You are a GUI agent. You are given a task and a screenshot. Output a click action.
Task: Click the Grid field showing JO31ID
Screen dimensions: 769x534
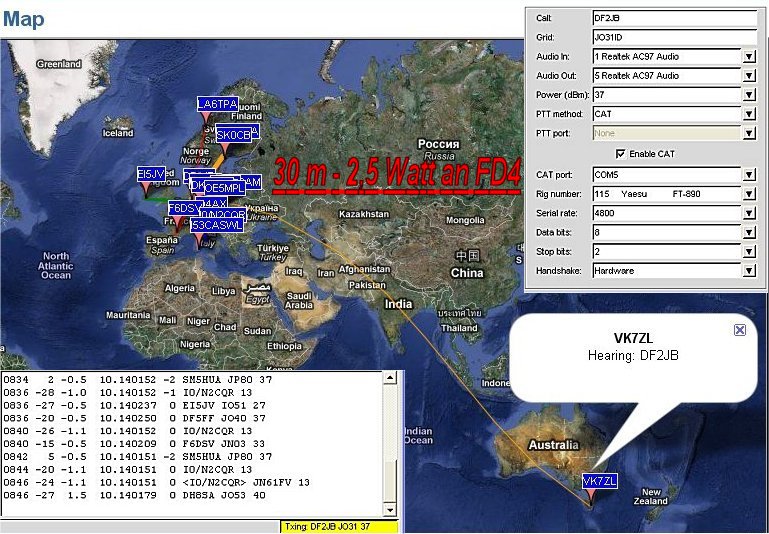(x=674, y=37)
